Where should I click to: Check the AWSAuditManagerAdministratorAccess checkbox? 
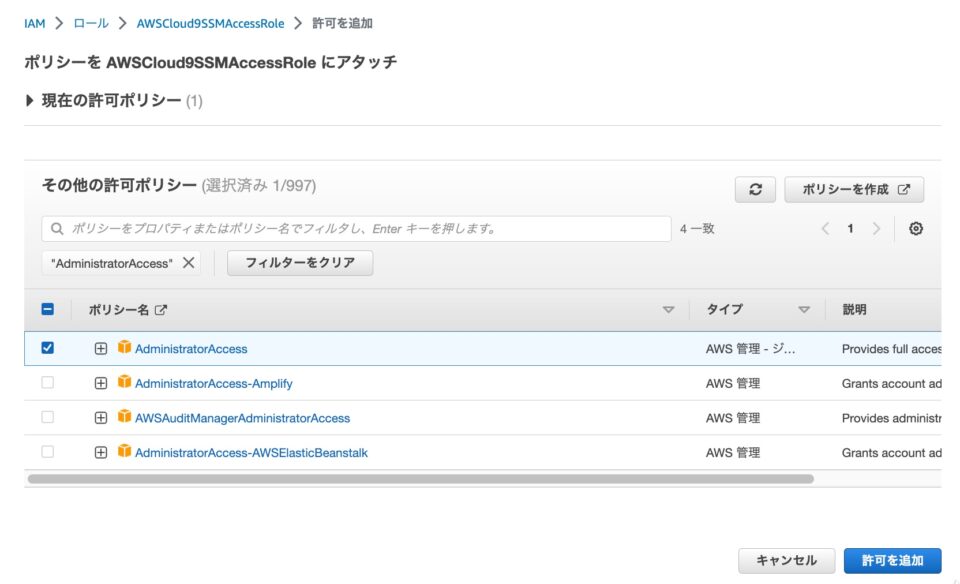tap(47, 417)
